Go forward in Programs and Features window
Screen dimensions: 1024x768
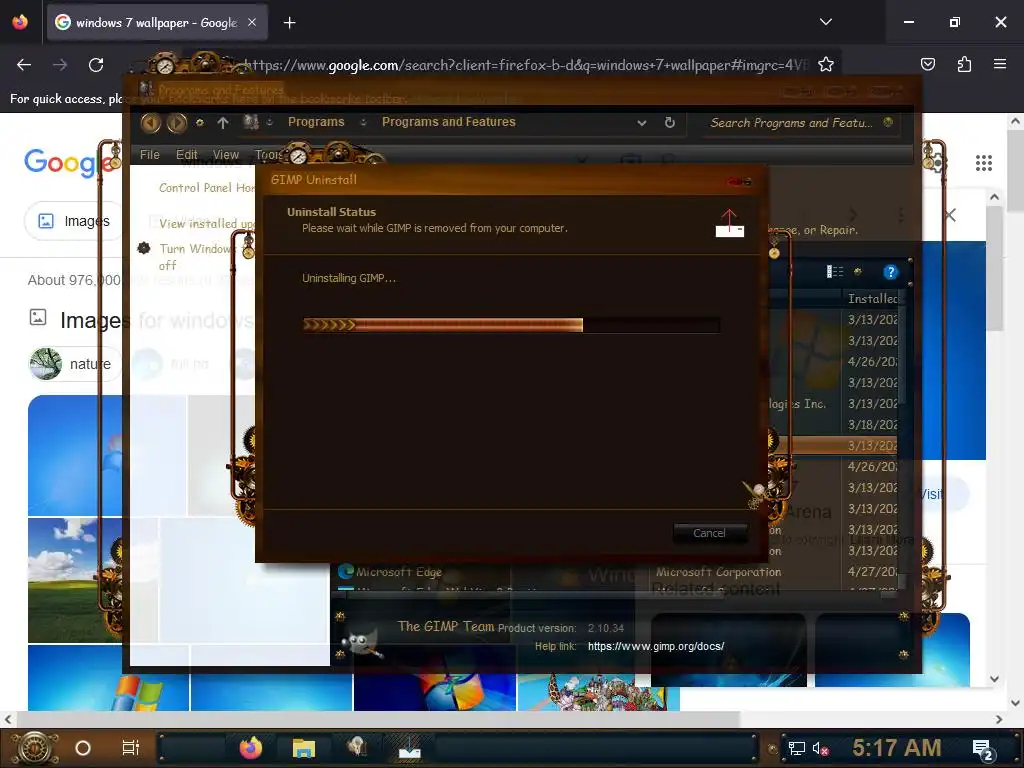(x=176, y=123)
